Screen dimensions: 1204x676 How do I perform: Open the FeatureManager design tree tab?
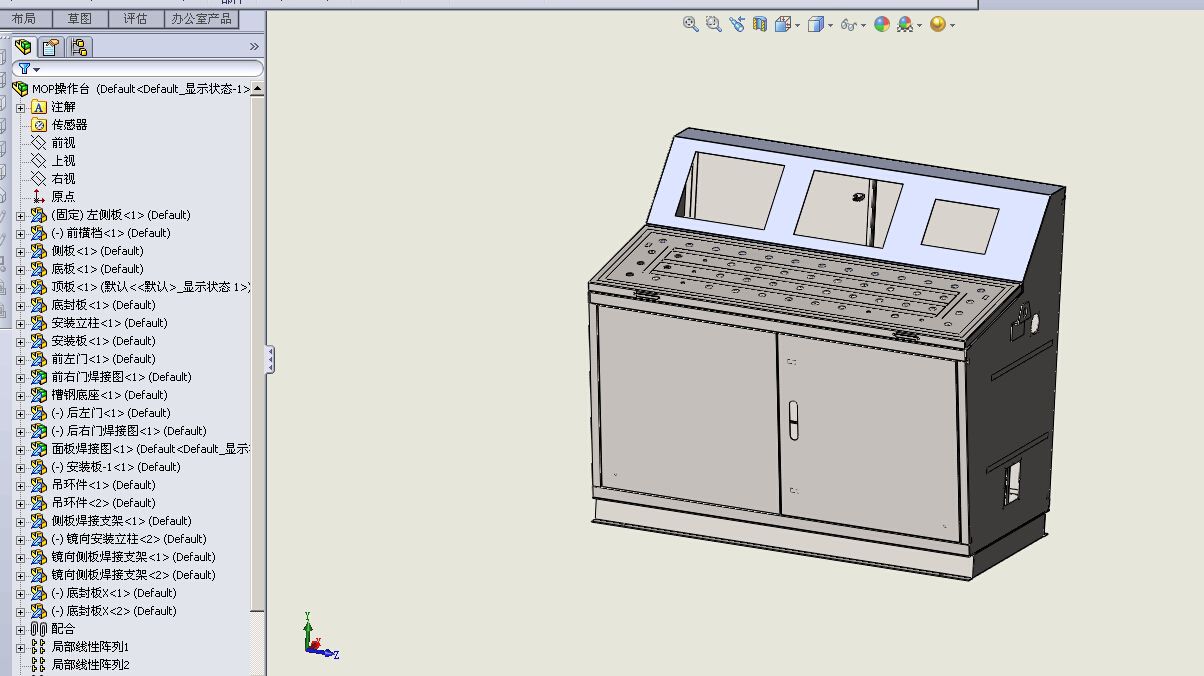coord(23,46)
